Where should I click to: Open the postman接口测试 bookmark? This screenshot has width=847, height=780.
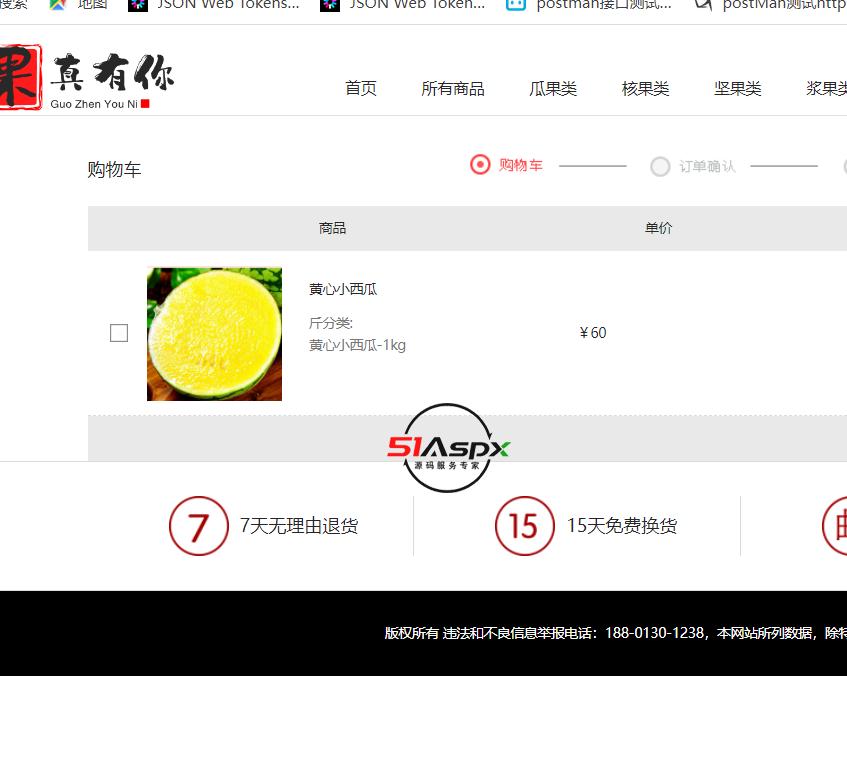coord(589,4)
